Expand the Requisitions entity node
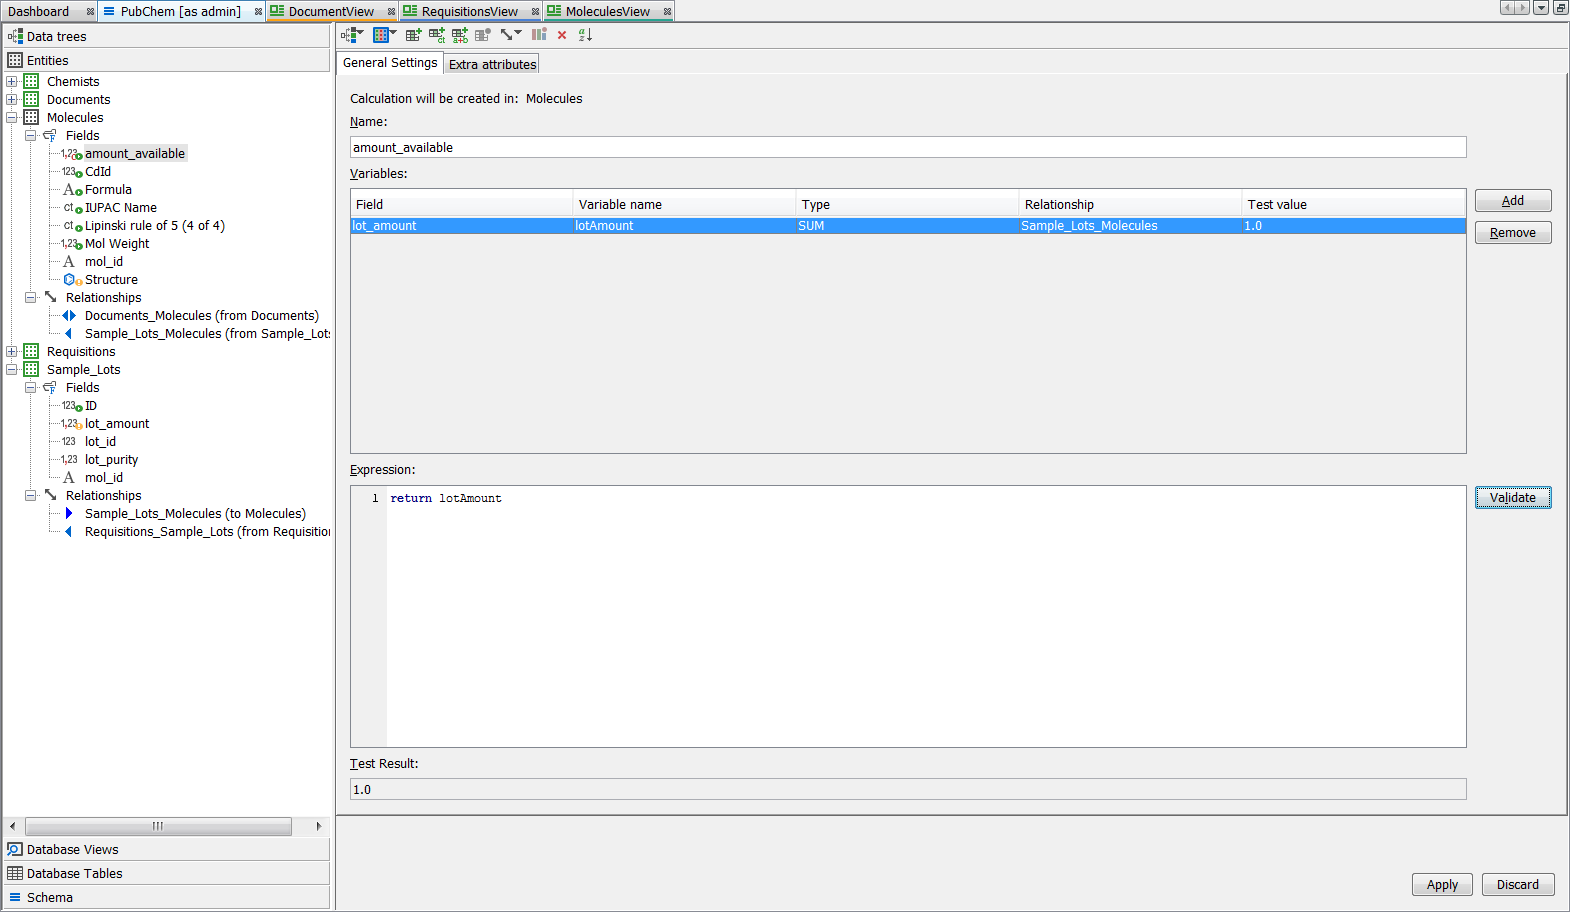The height and width of the screenshot is (912, 1570). pos(12,352)
